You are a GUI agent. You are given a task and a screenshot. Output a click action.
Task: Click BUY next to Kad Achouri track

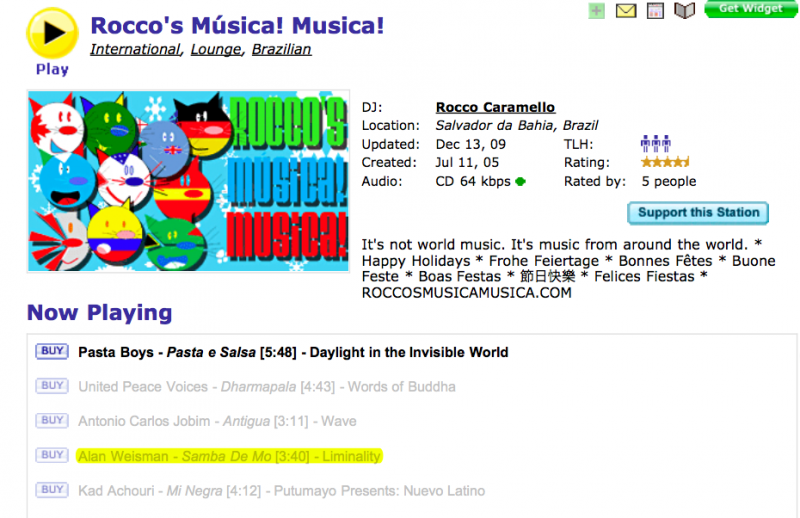coord(51,490)
